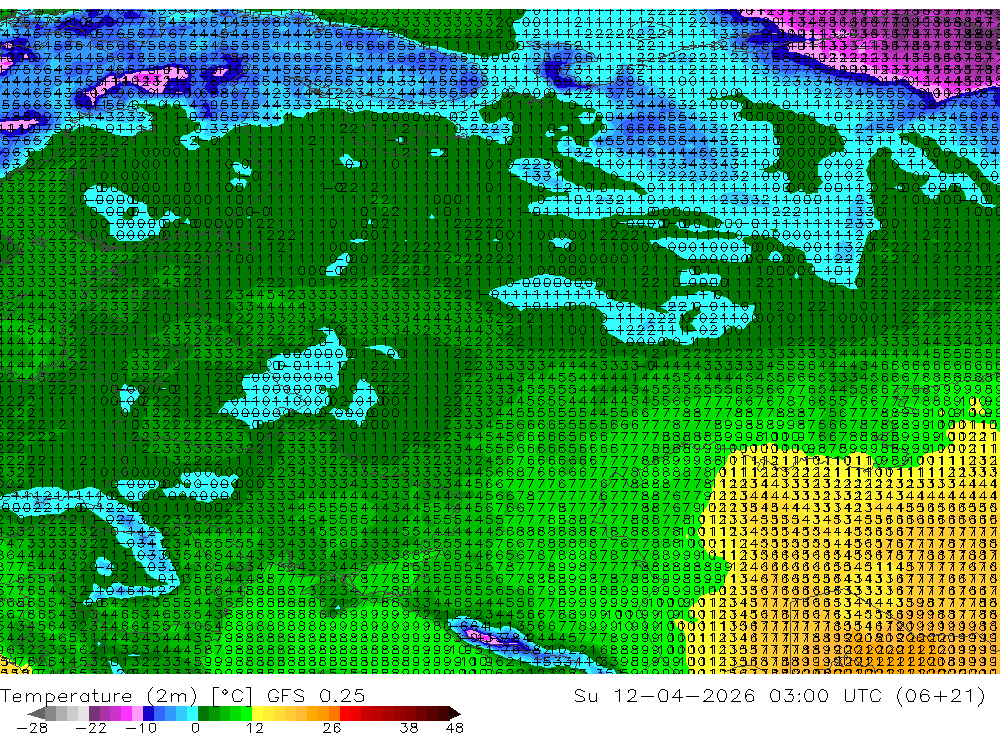Click the "48" scale label
The image size is (1000, 733).
coord(455,728)
